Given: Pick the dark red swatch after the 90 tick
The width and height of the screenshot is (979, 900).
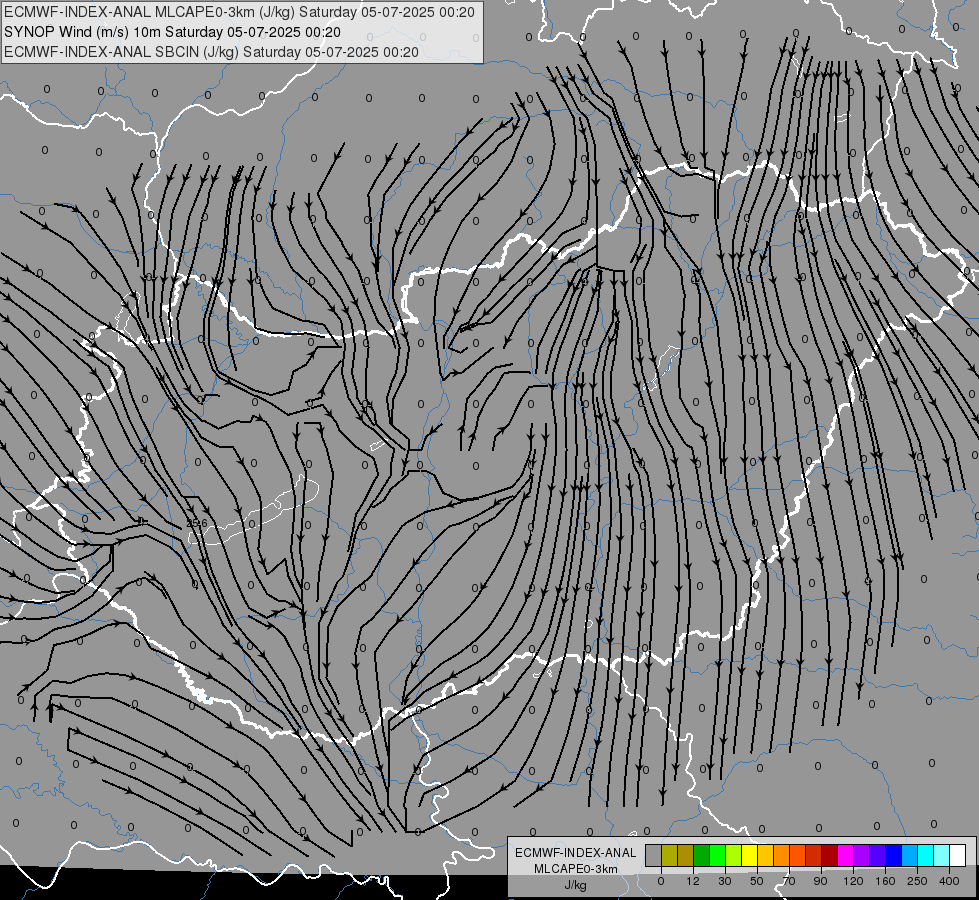Looking at the screenshot, I should (x=829, y=855).
